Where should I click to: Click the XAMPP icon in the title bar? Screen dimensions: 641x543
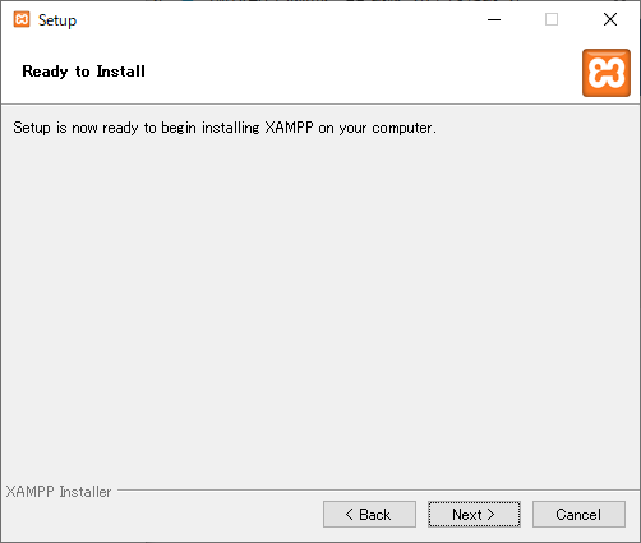(x=21, y=19)
